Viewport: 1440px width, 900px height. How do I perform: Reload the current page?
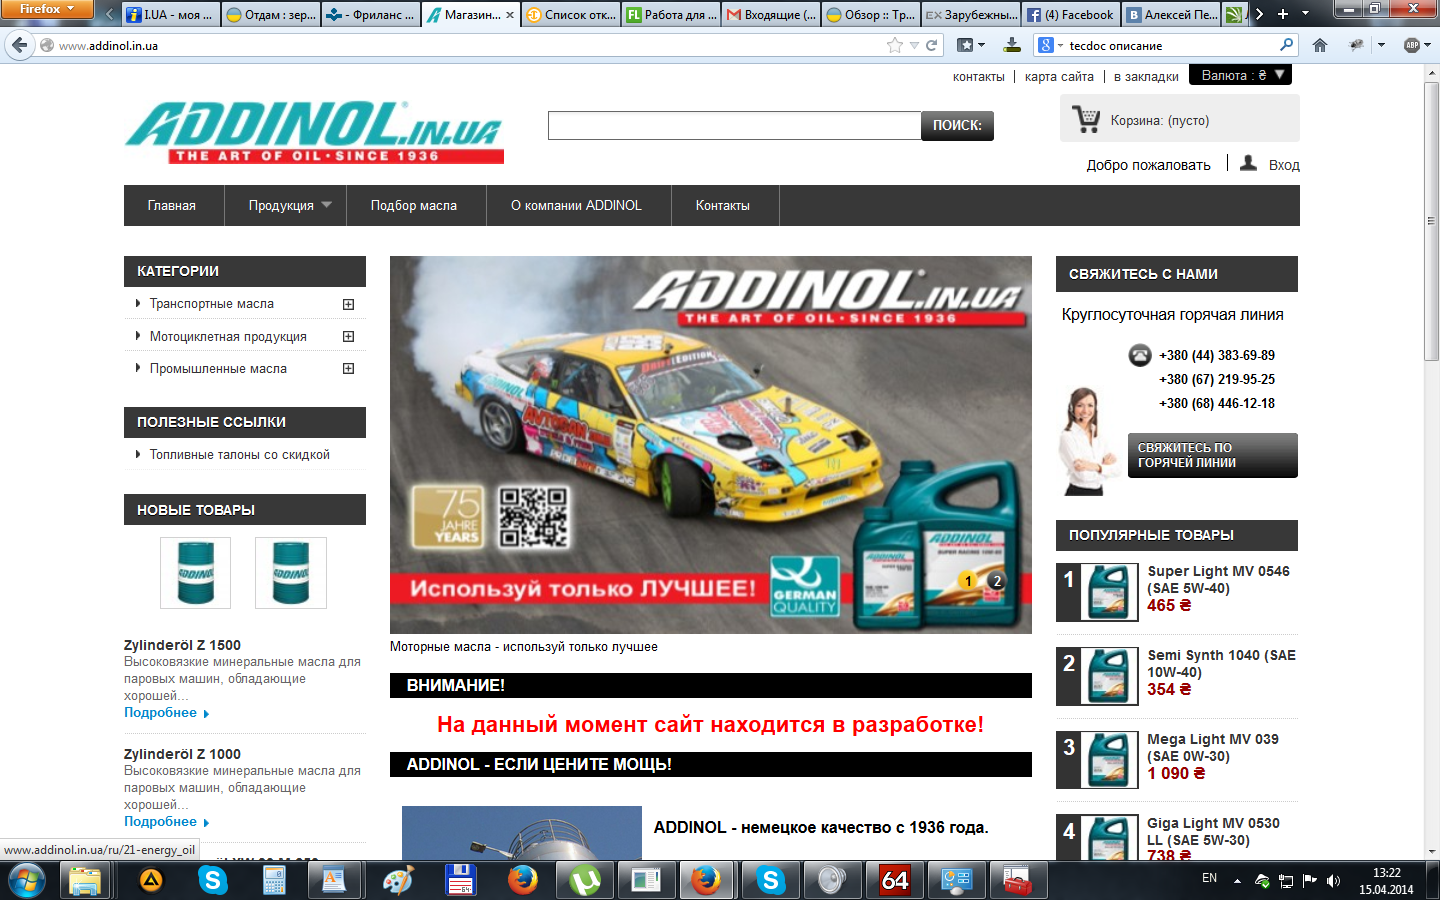click(932, 45)
